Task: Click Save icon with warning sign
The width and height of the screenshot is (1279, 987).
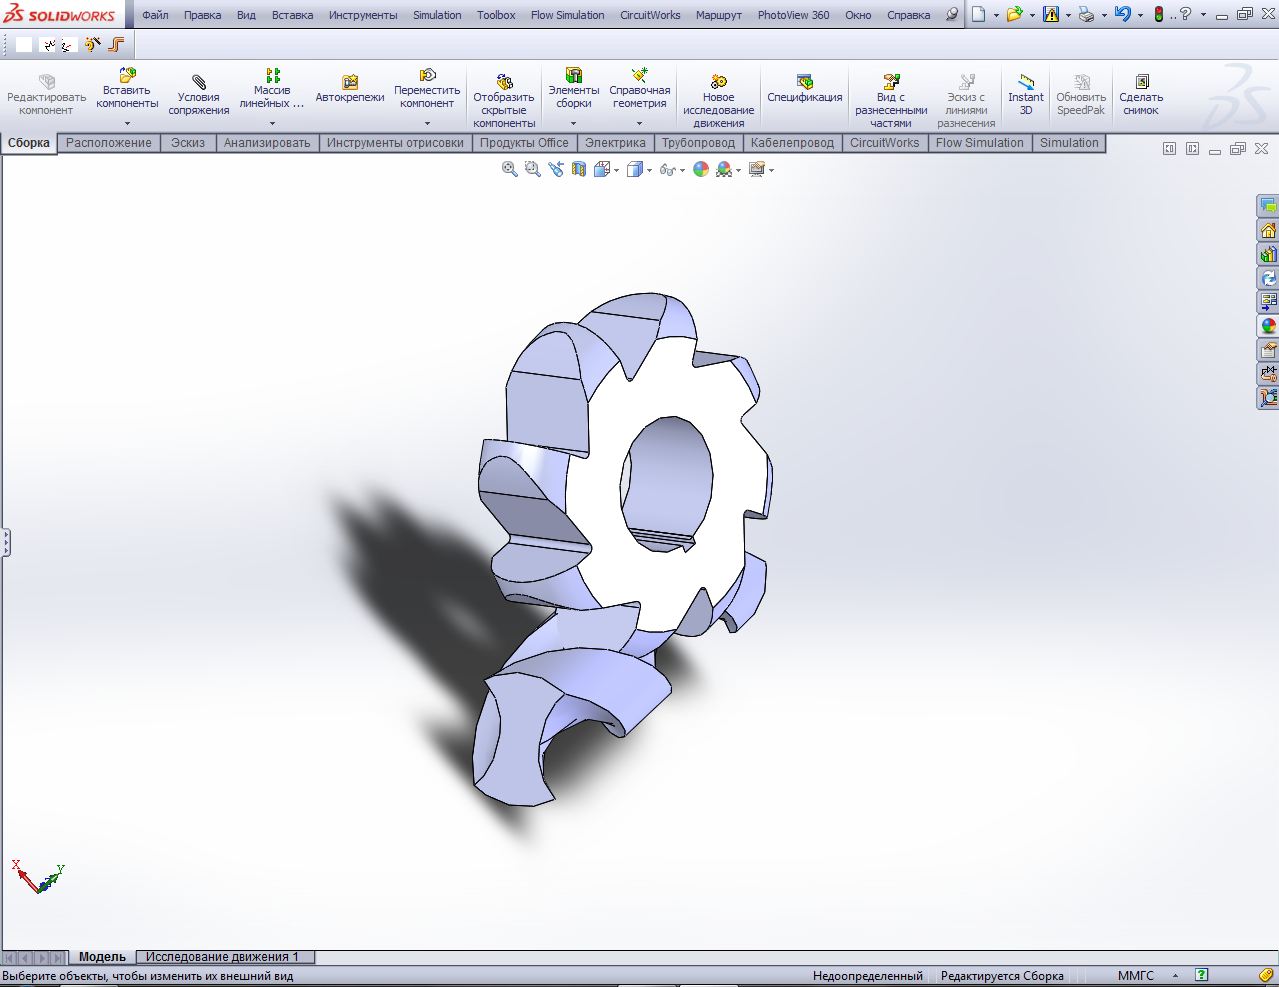Action: coord(1050,14)
